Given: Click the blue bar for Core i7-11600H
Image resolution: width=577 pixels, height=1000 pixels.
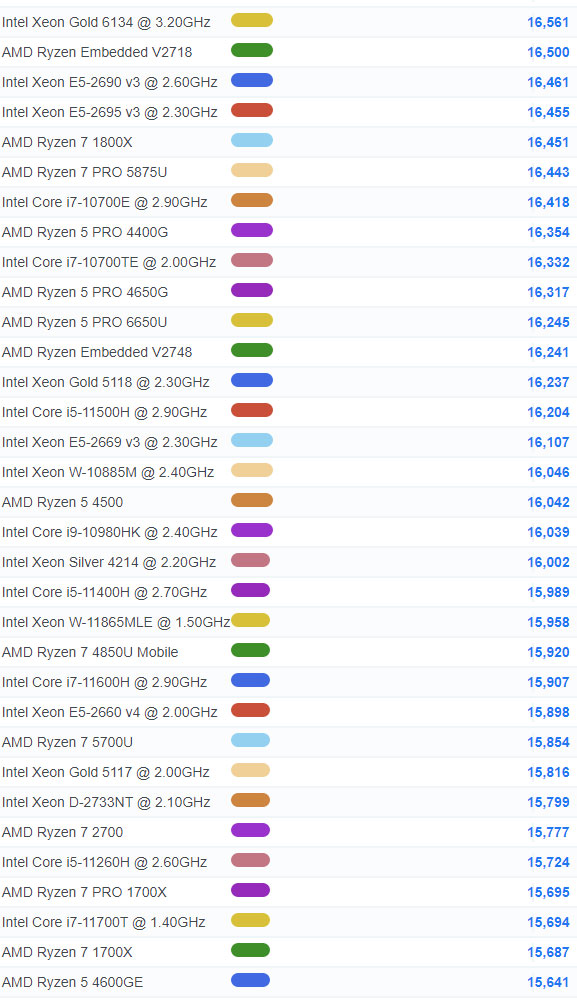Looking at the screenshot, I should pos(251,680).
